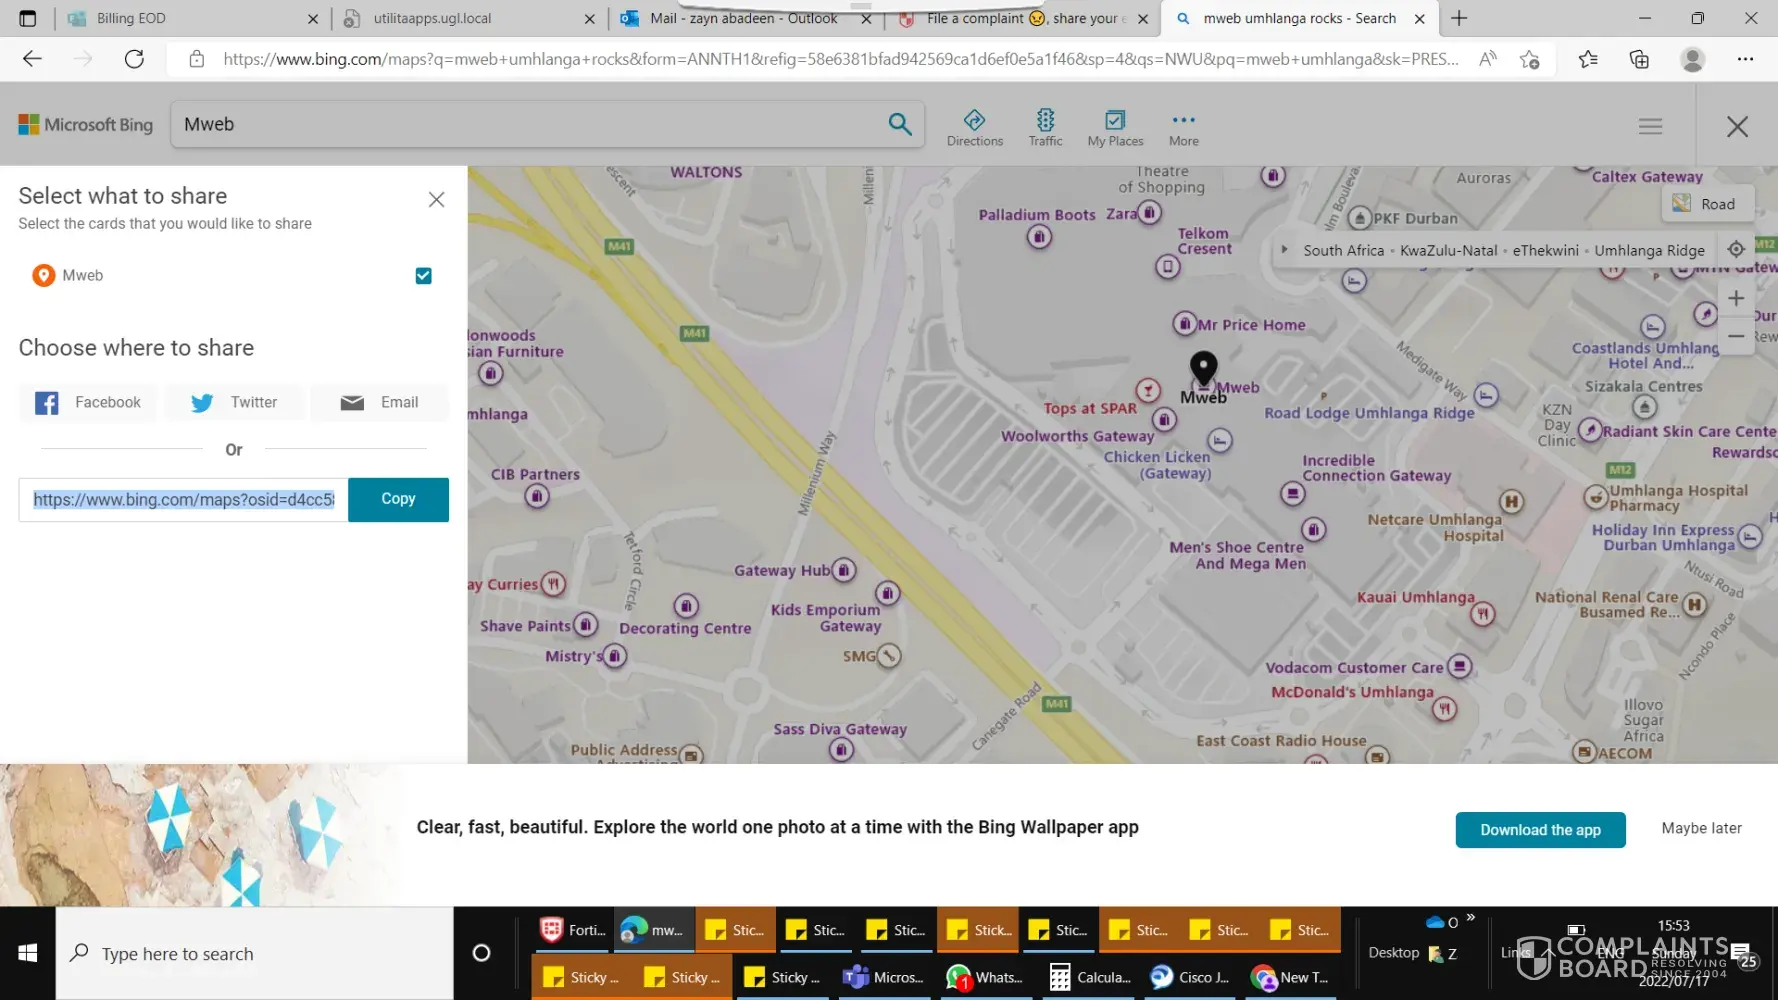
Task: Click the Directions icon in Bing Maps
Action: click(974, 127)
